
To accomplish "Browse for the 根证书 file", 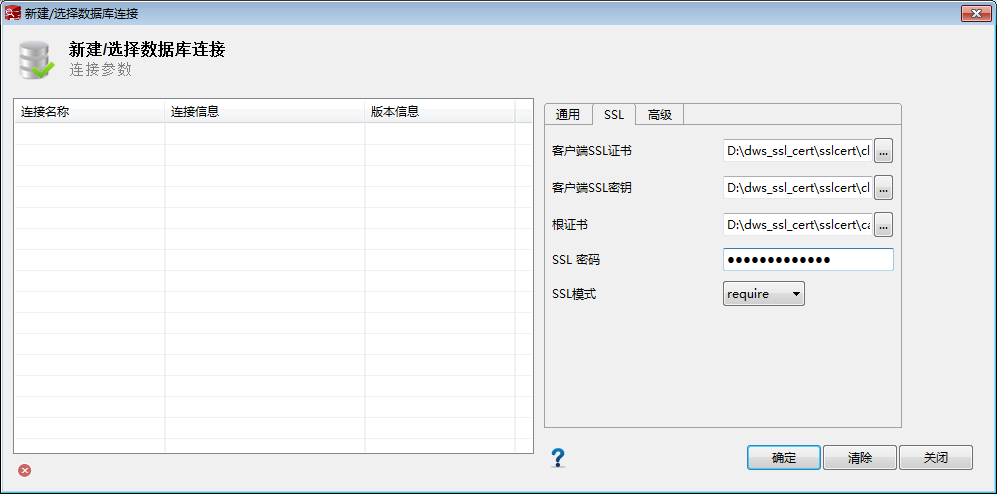I will [x=884, y=224].
